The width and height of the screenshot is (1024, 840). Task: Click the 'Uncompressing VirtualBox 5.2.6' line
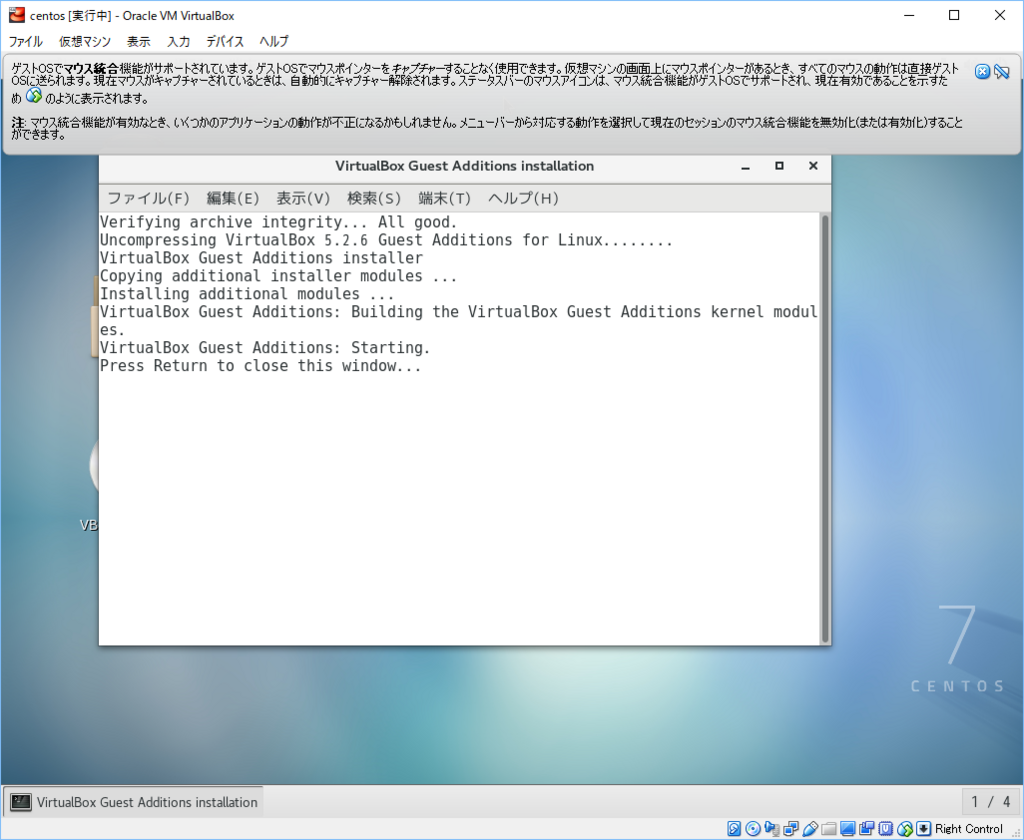coord(386,240)
